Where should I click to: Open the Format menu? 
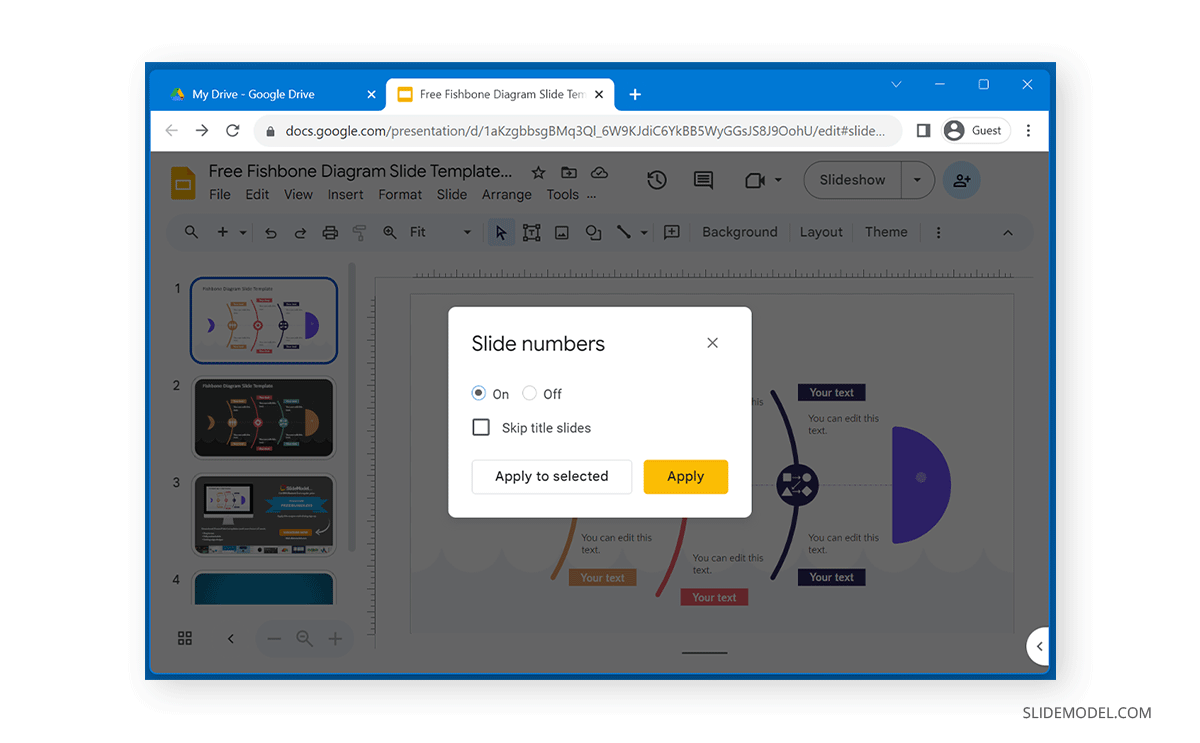click(x=400, y=195)
